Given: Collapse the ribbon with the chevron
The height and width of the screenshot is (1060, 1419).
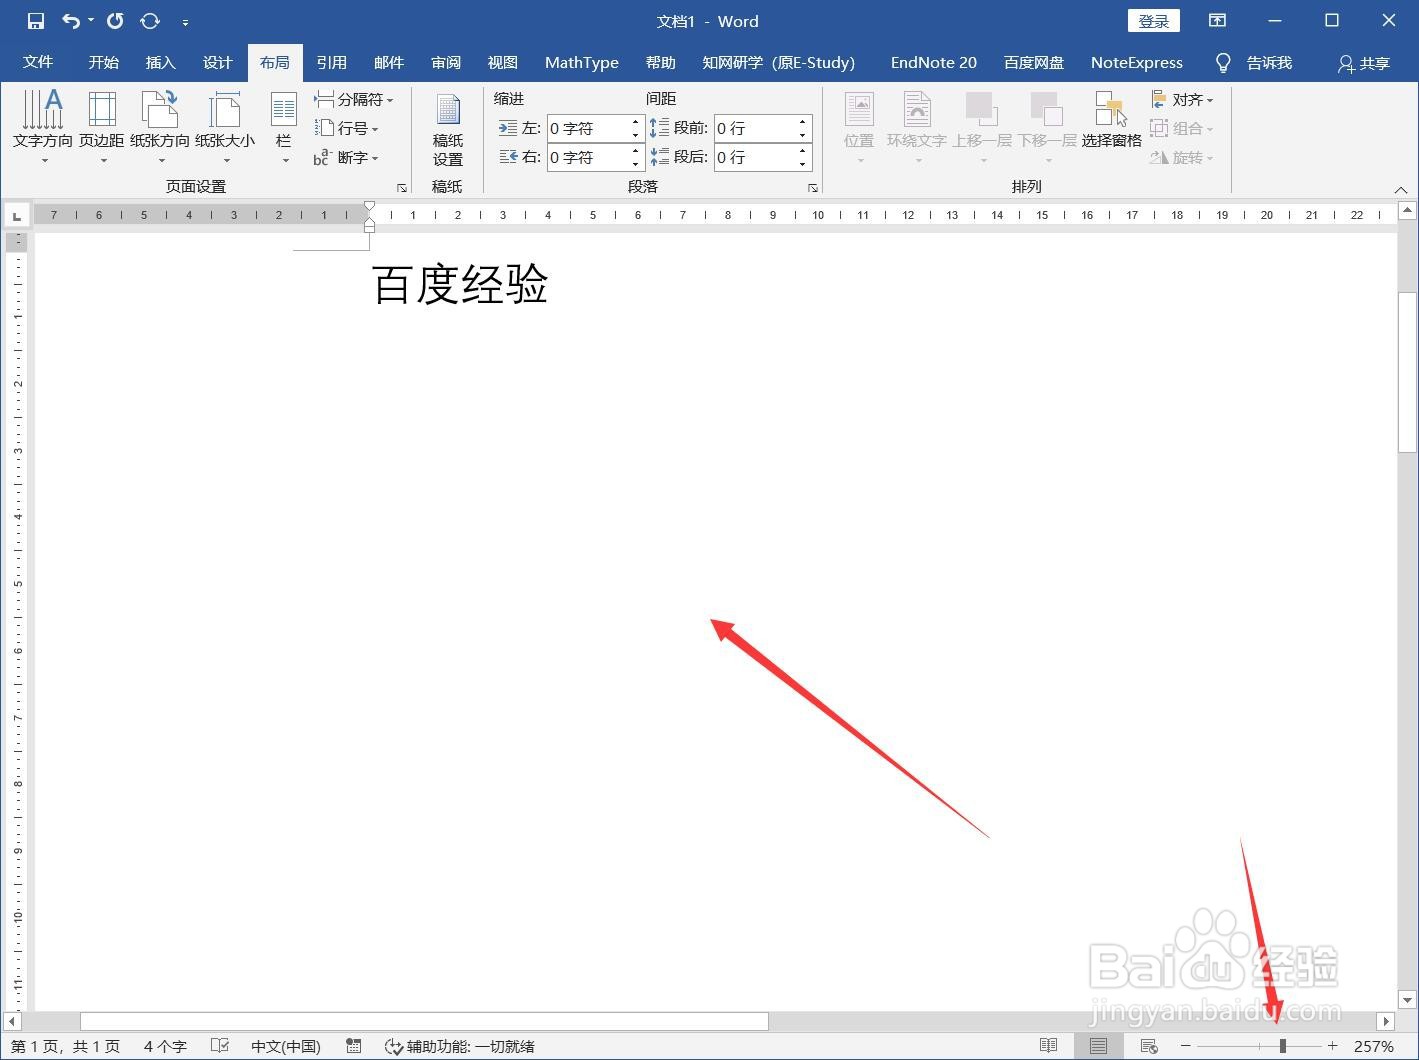Looking at the screenshot, I should (x=1401, y=189).
